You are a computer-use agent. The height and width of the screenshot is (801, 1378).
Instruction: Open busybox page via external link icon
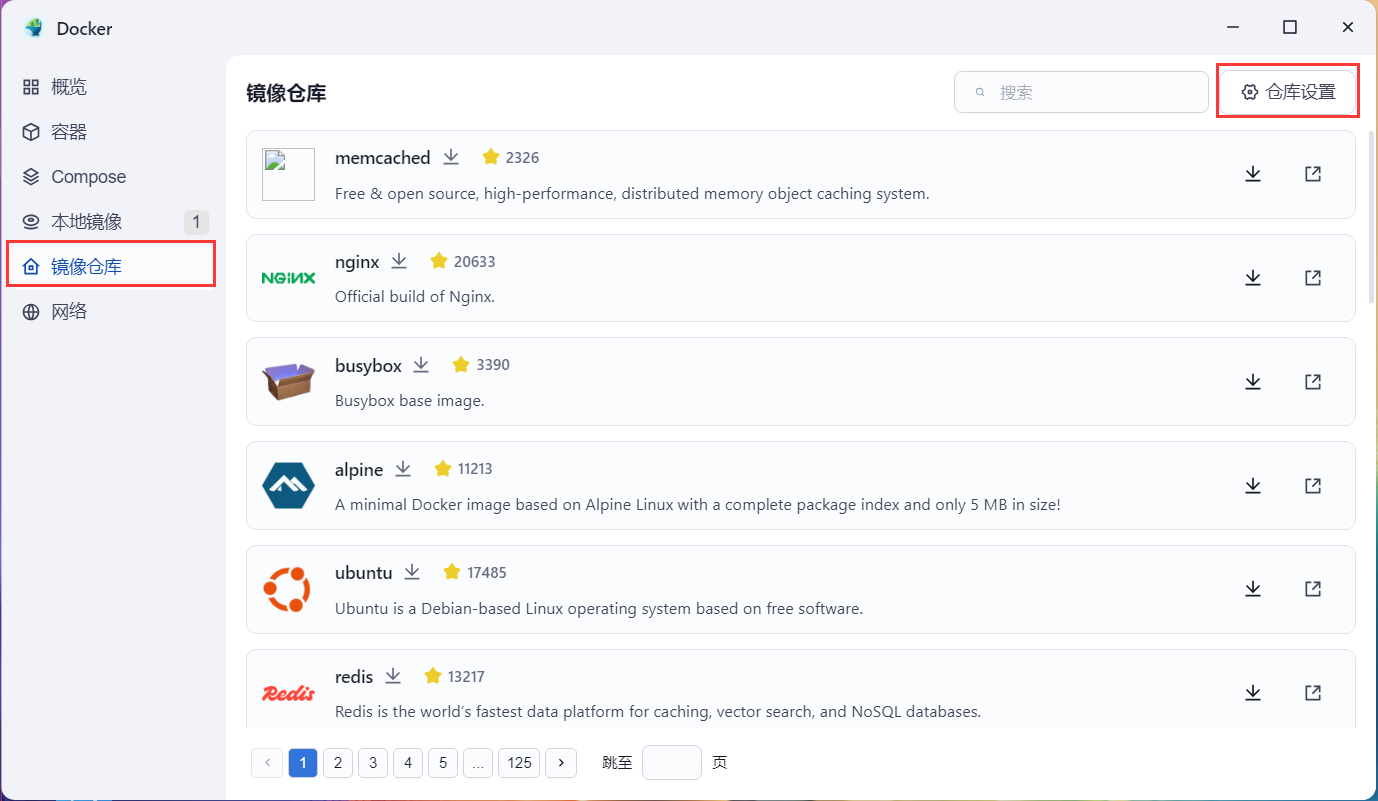coord(1312,381)
